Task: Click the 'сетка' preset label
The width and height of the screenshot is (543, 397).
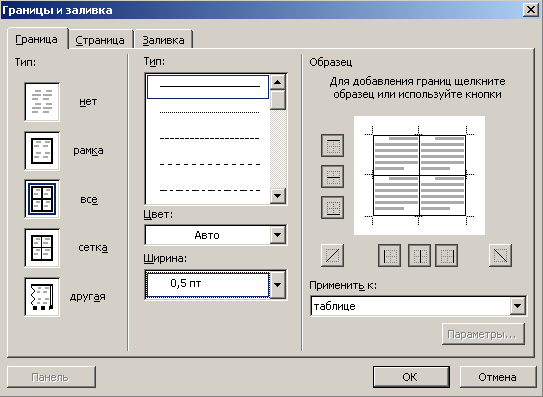Action: (93, 248)
